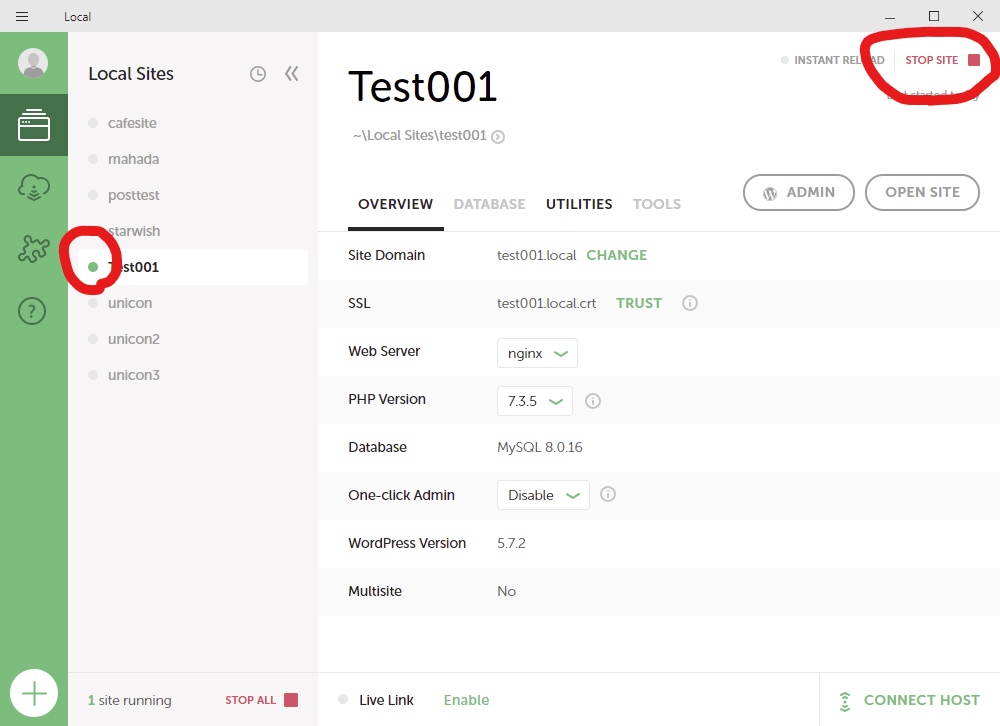The image size is (1000, 726).
Task: Click the Local Sites heading
Action: [x=131, y=74]
